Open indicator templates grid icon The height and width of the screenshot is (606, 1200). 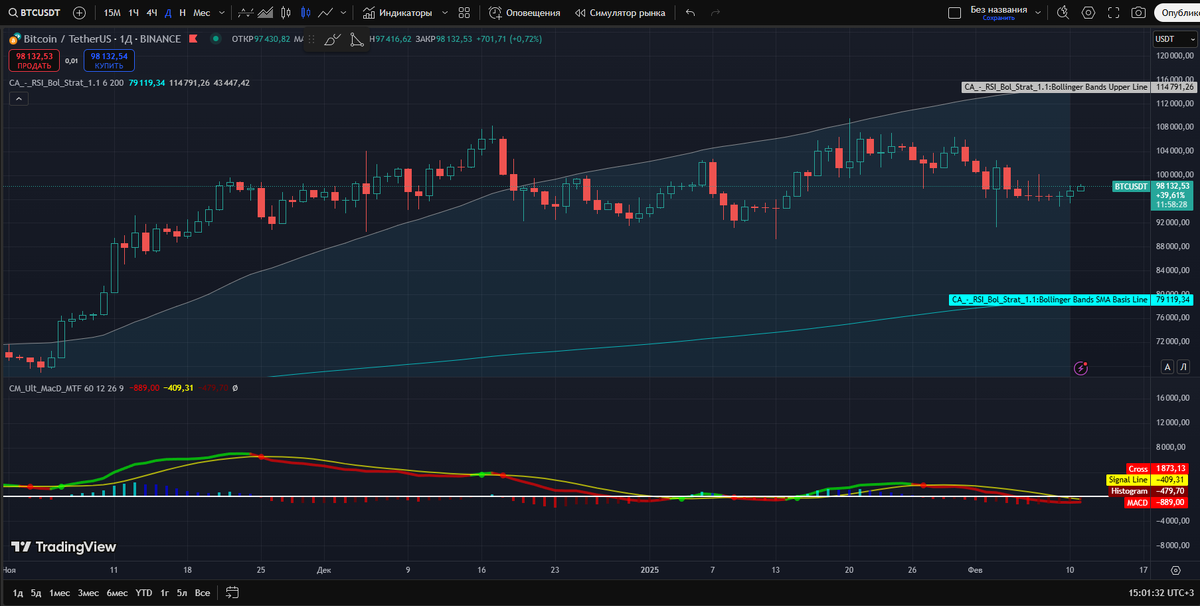464,13
